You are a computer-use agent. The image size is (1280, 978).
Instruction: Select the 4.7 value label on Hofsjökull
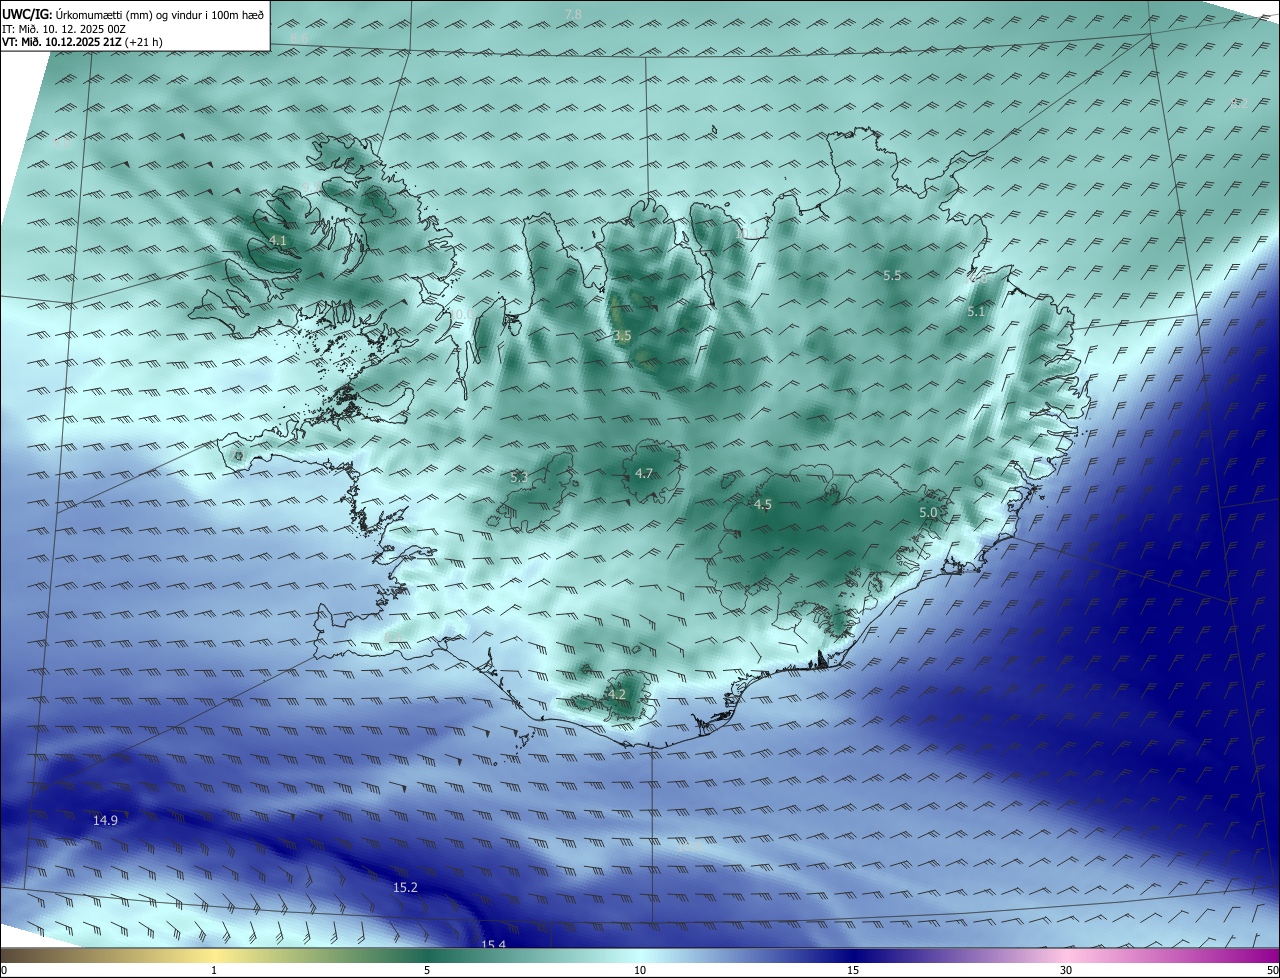pos(644,474)
